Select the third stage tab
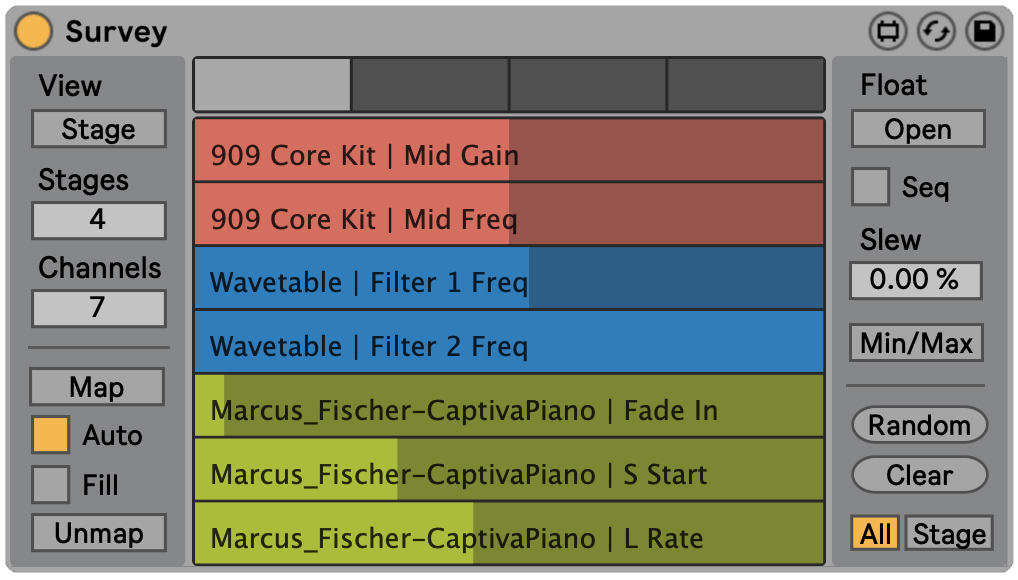This screenshot has width=1018, height=580. 588,85
